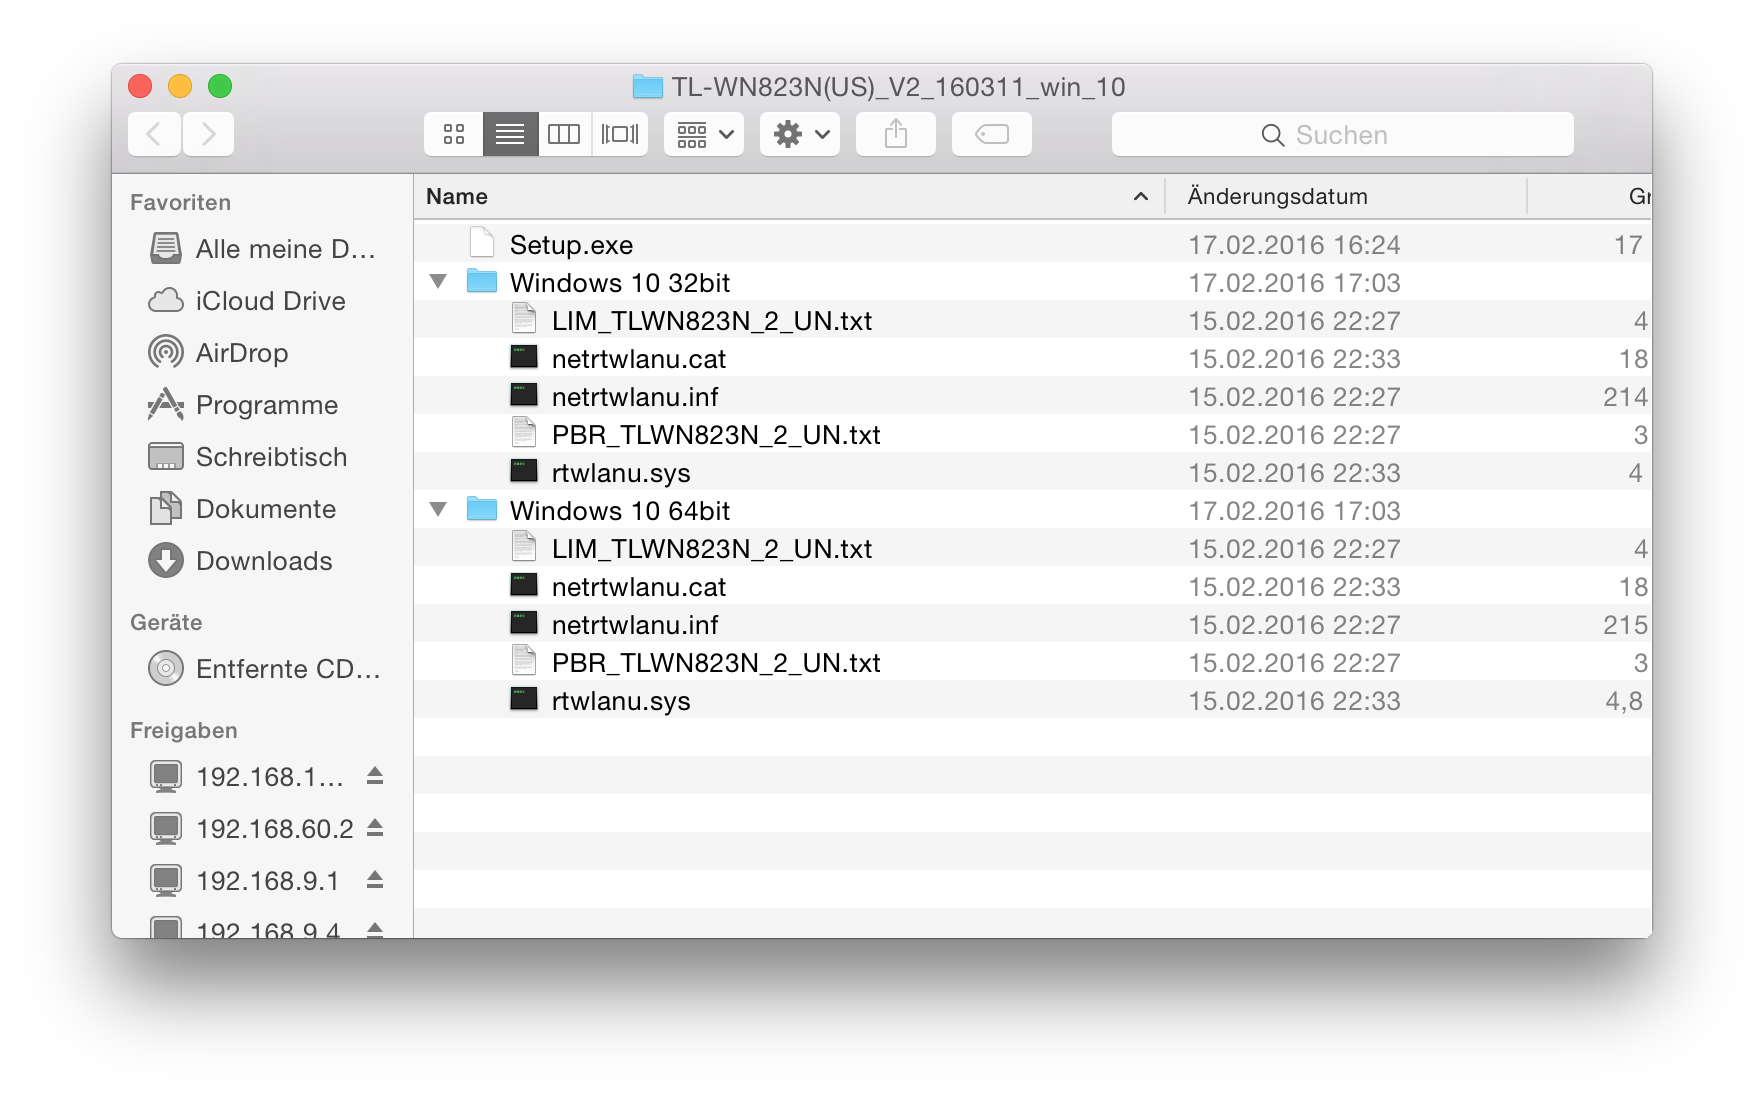Select the Setup.exe file
The width and height of the screenshot is (1764, 1098).
point(1032,244)
